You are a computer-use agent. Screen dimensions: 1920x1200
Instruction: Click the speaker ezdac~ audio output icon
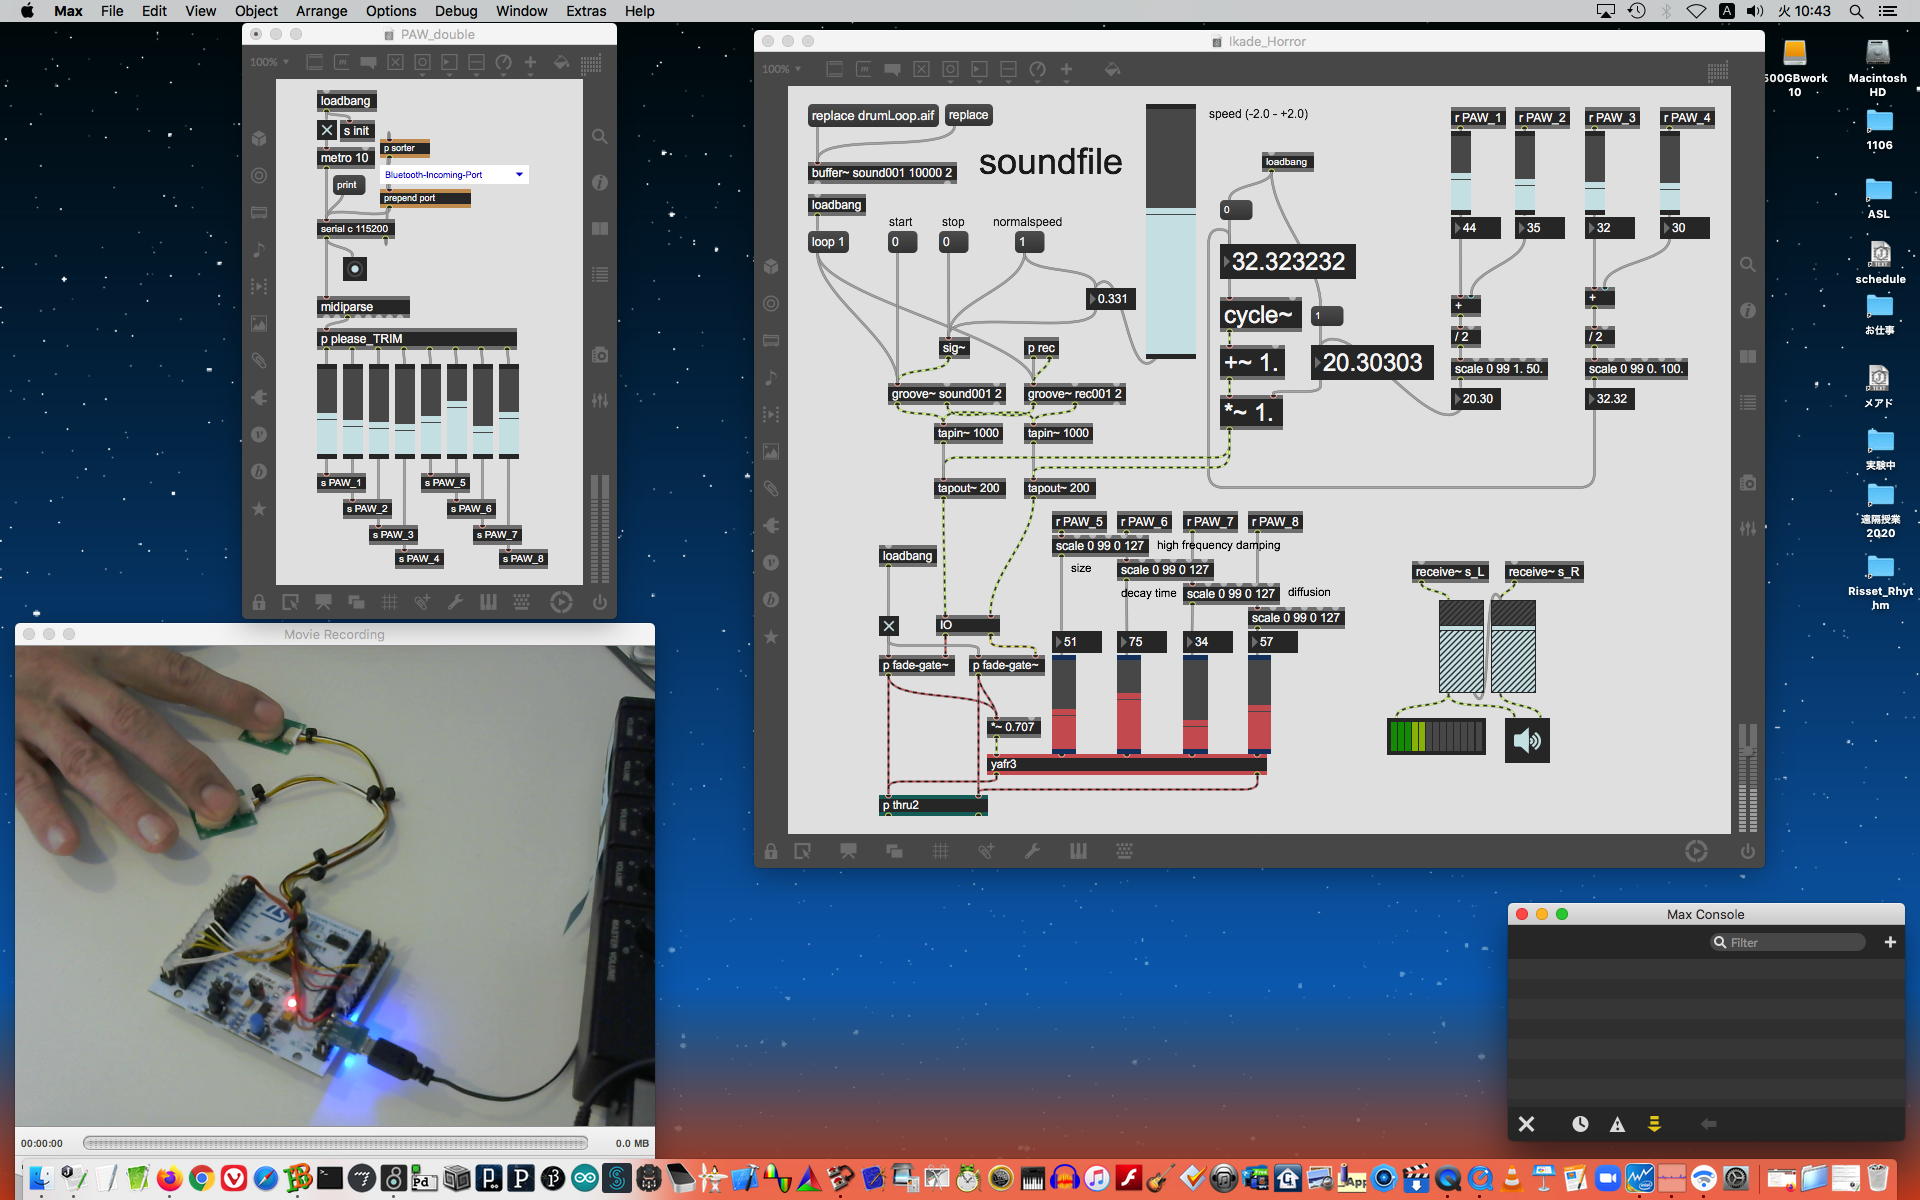(x=1527, y=740)
